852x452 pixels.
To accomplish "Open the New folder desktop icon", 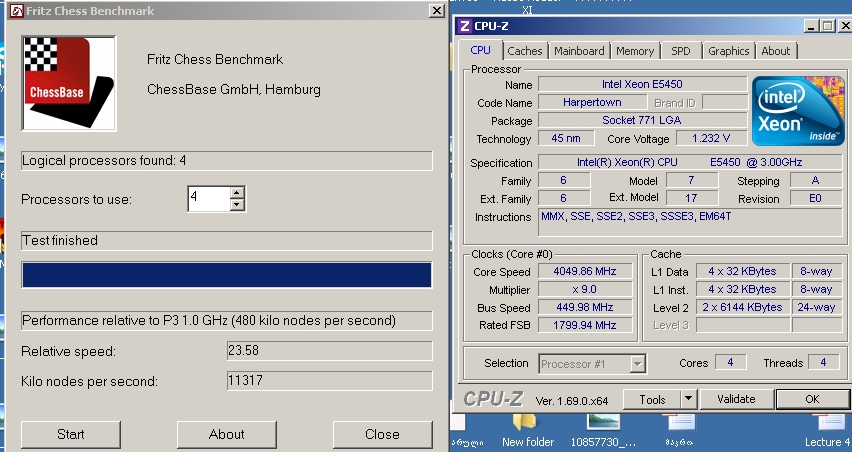I will click(528, 430).
